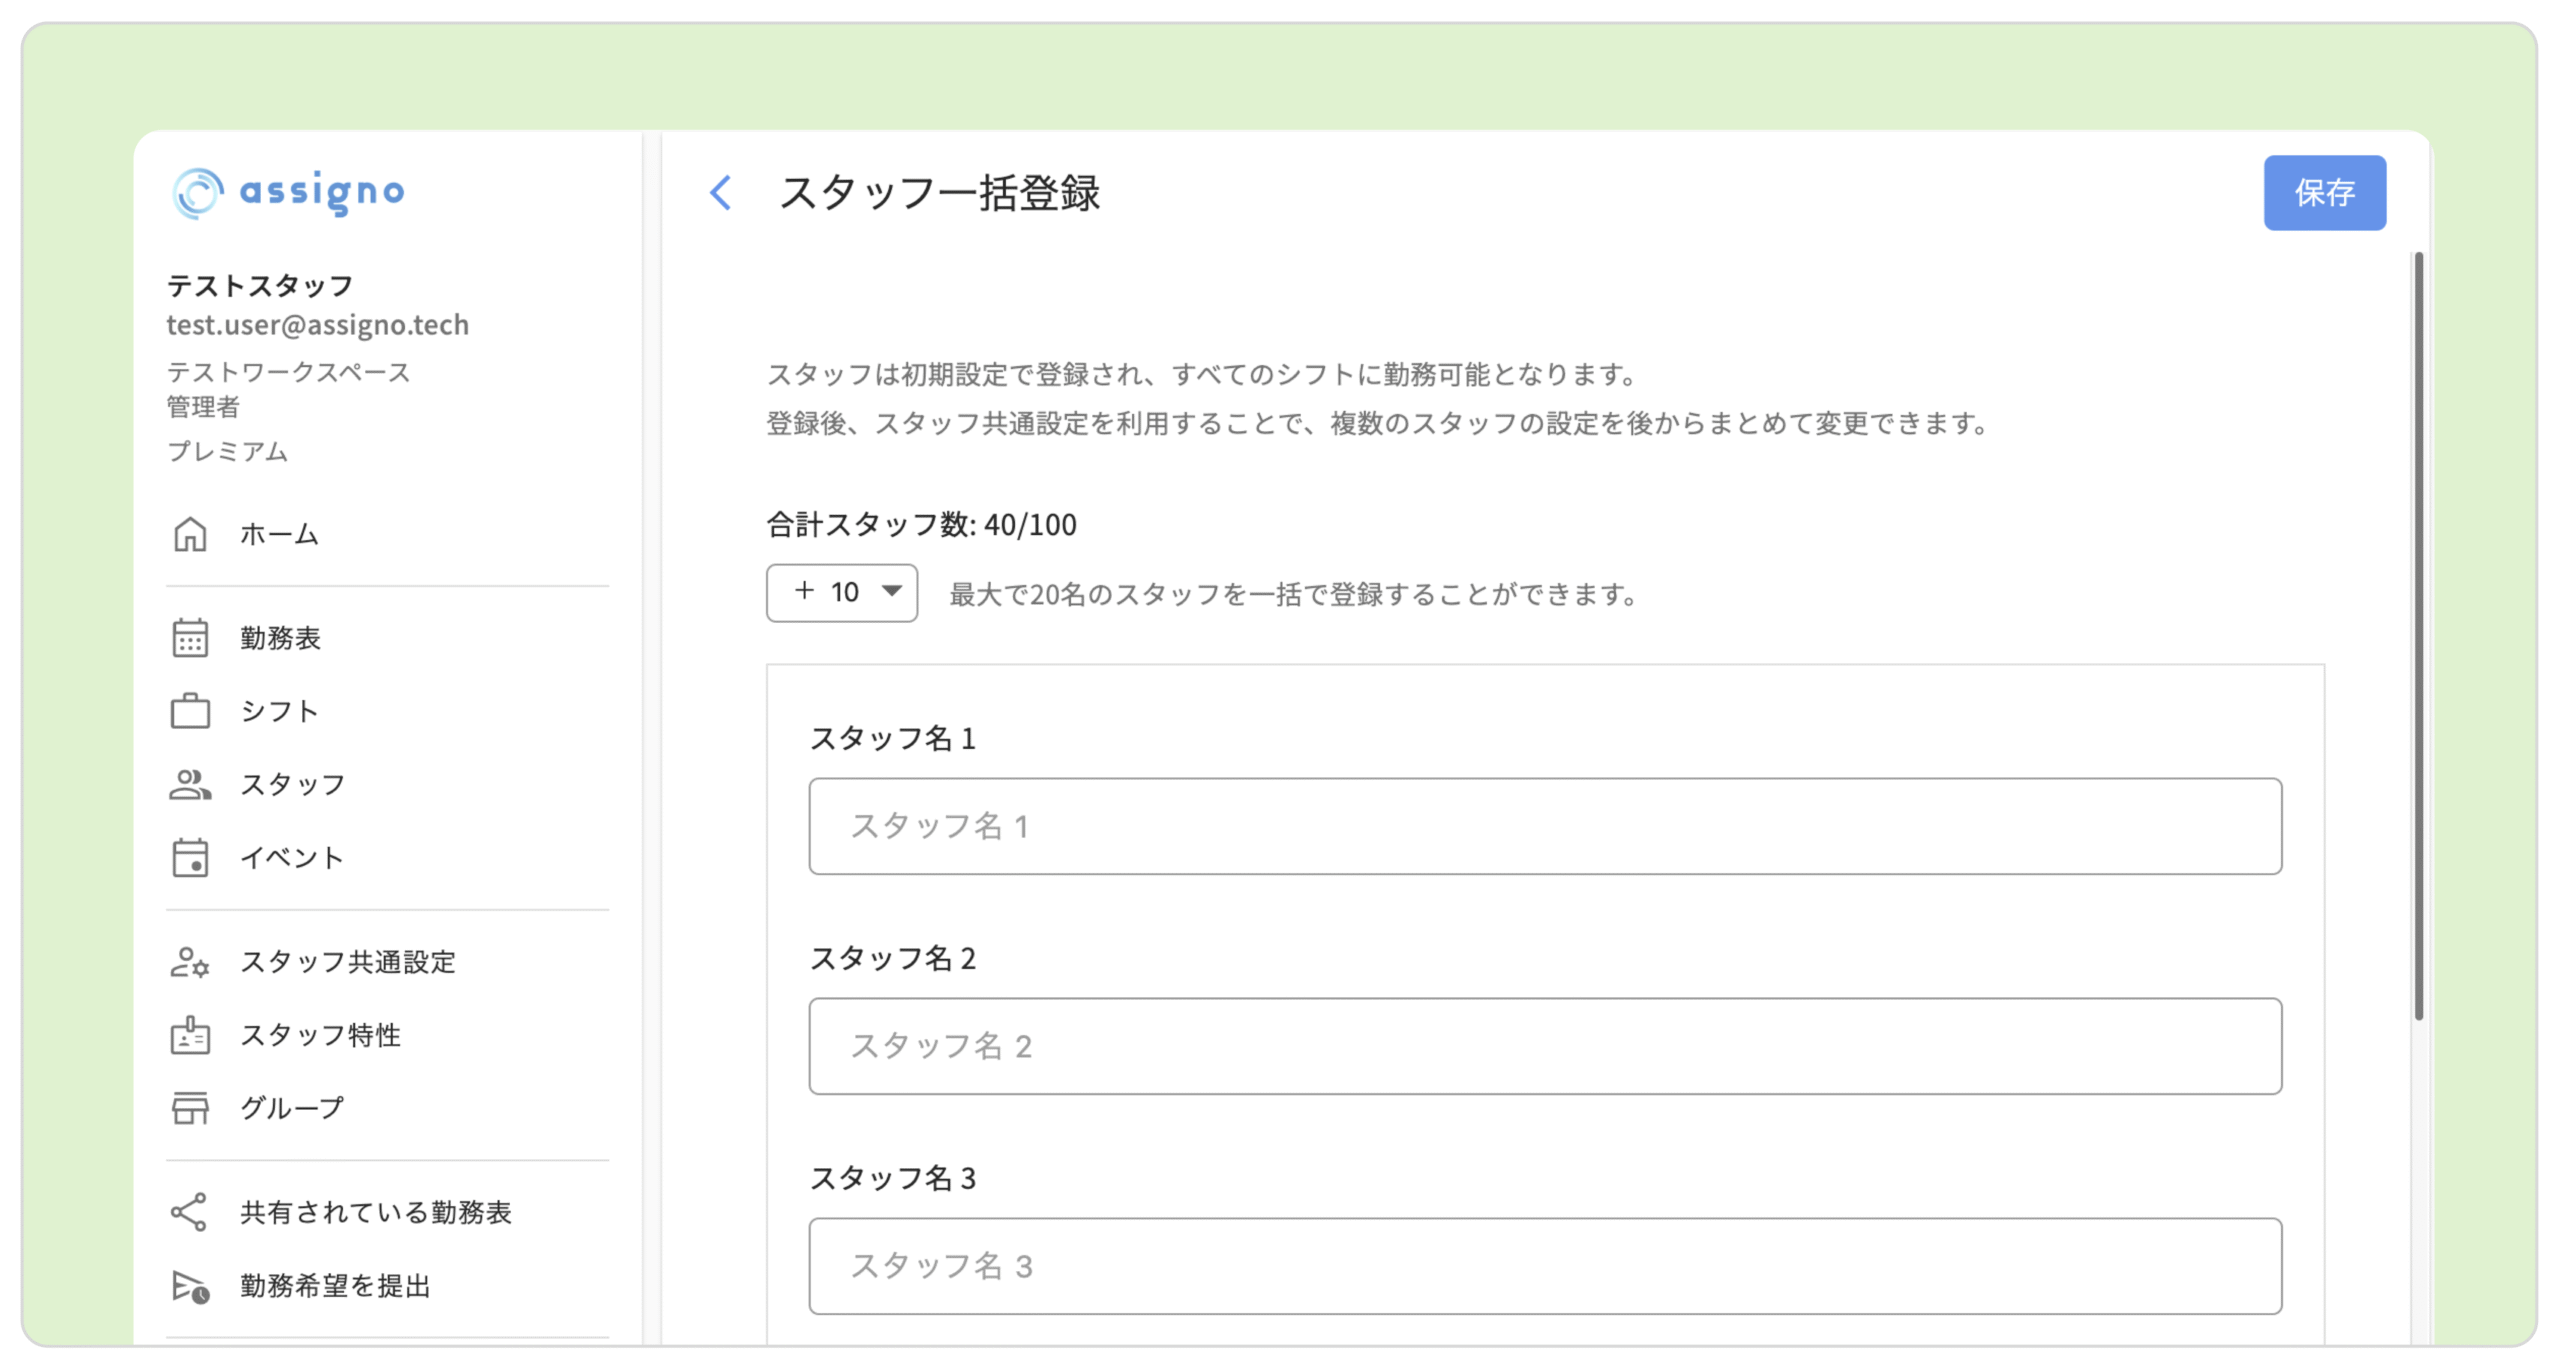The height and width of the screenshot is (1367, 2560).
Task: Click the スタッフ共通設定 person-gear icon
Action: click(x=190, y=962)
